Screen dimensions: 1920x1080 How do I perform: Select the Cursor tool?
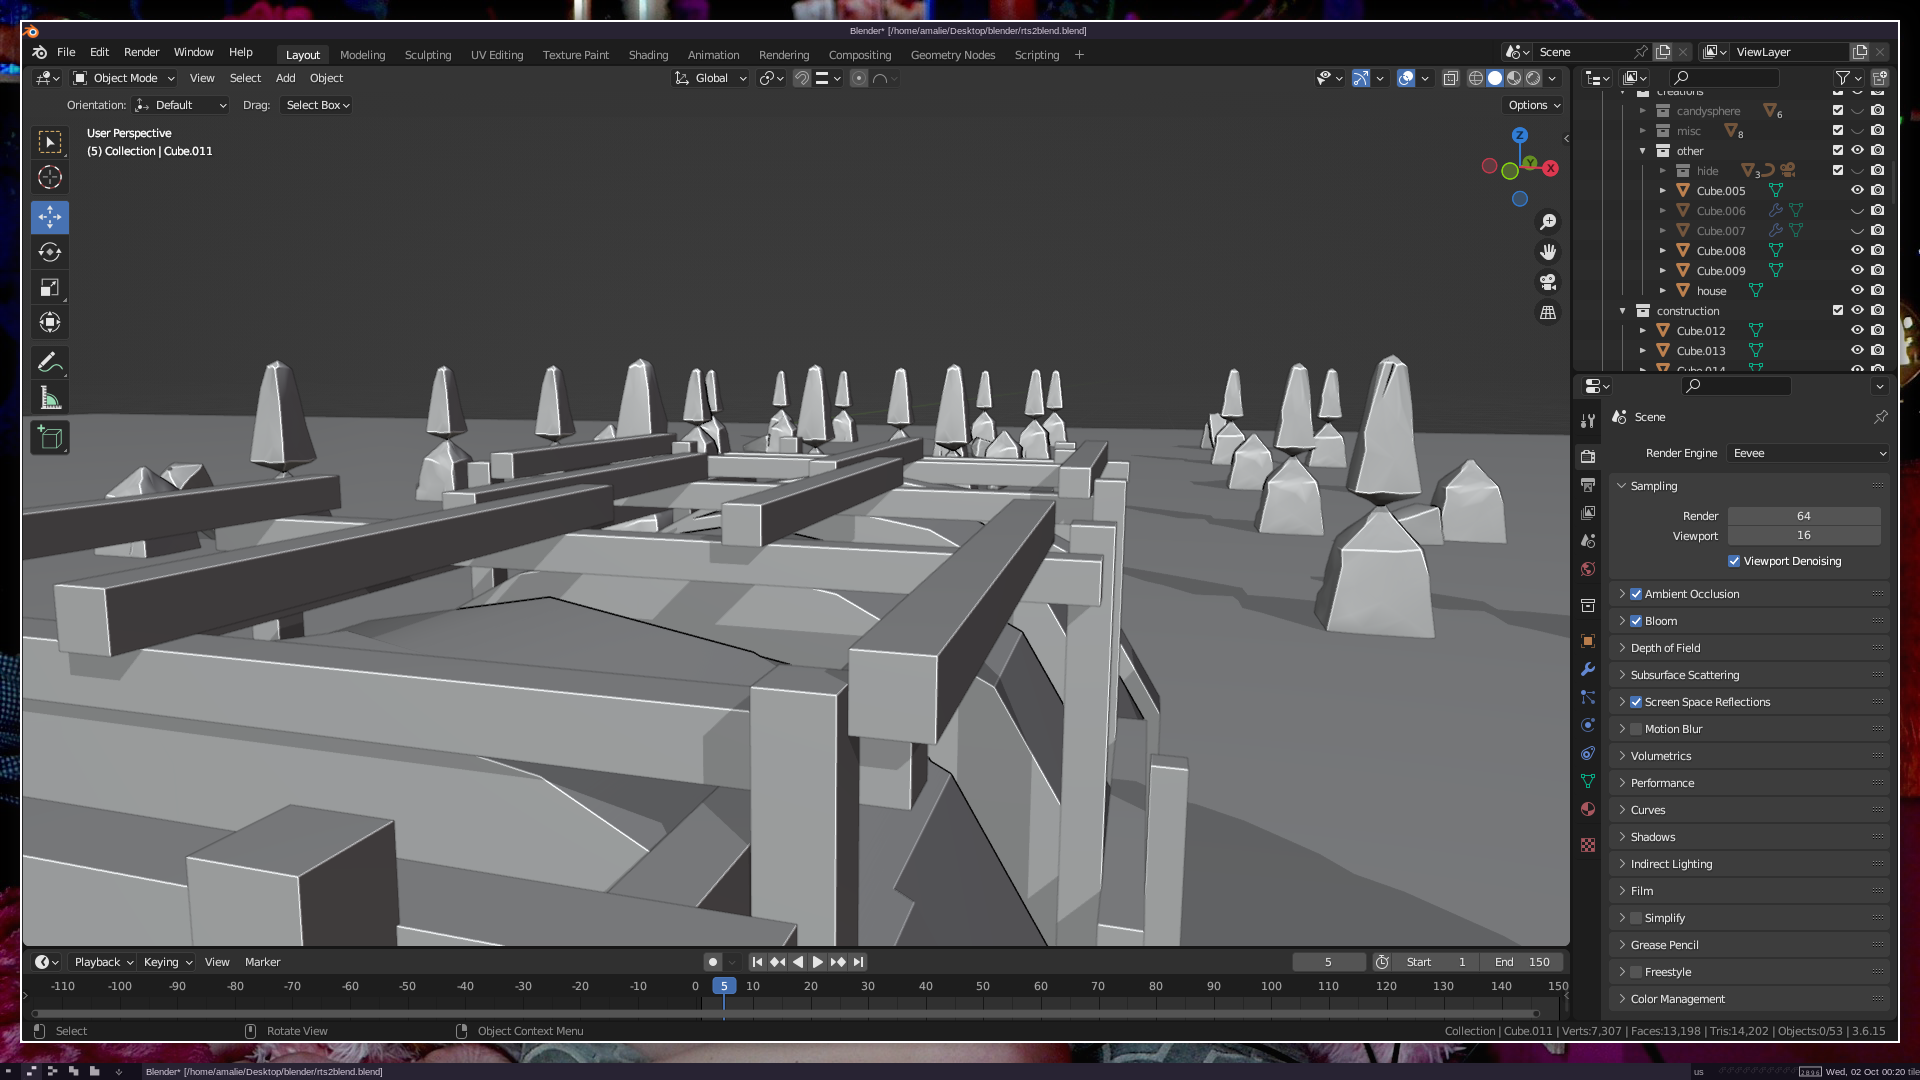(50, 178)
